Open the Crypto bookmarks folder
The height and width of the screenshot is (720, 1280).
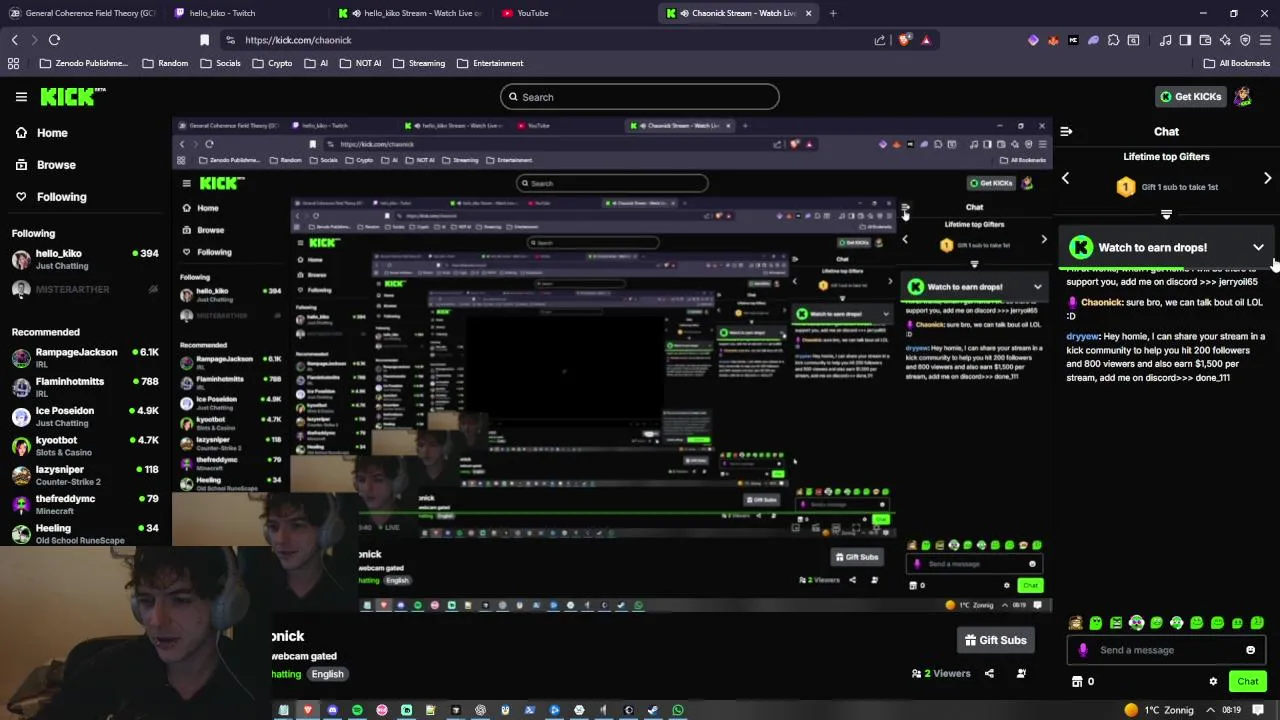[273, 63]
